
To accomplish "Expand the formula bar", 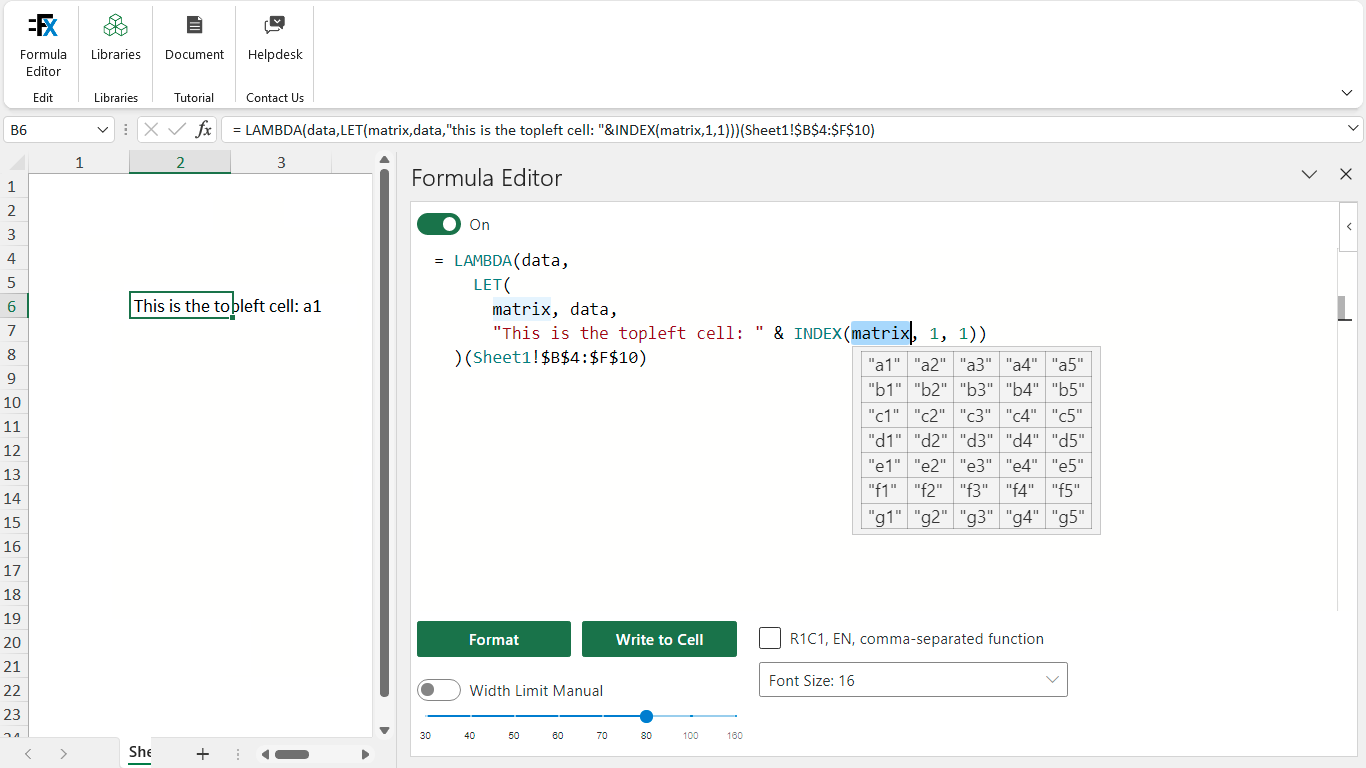I will pyautogui.click(x=1354, y=130).
